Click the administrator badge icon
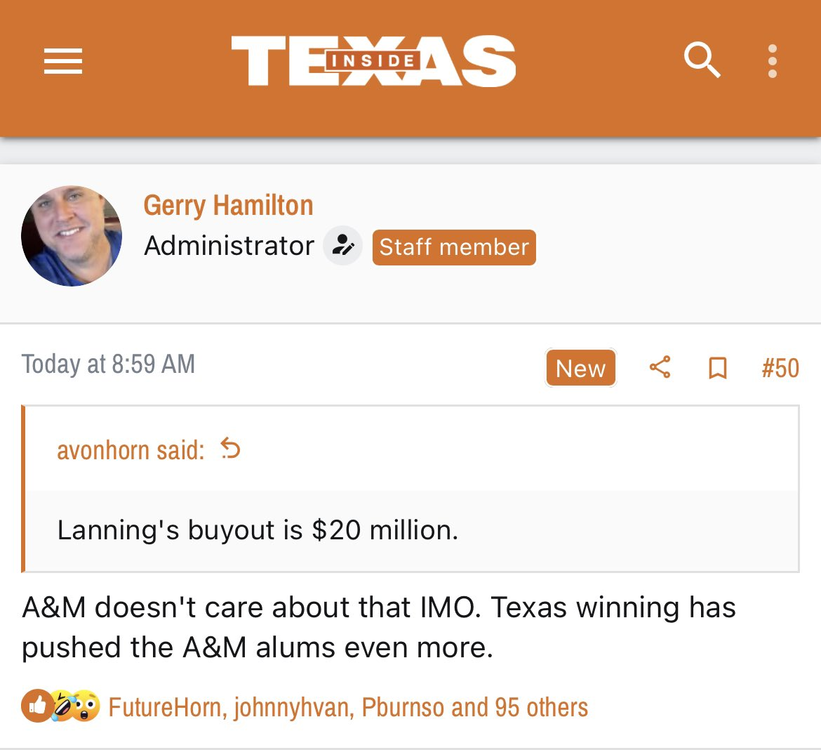 coord(343,246)
